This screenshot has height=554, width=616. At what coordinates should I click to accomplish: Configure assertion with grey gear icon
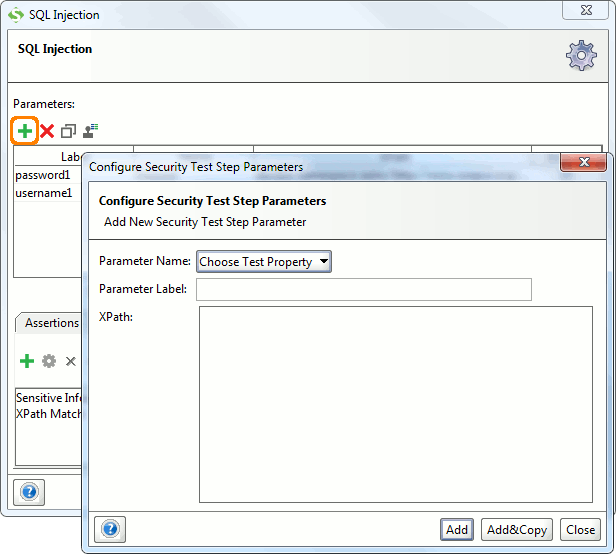click(x=49, y=361)
